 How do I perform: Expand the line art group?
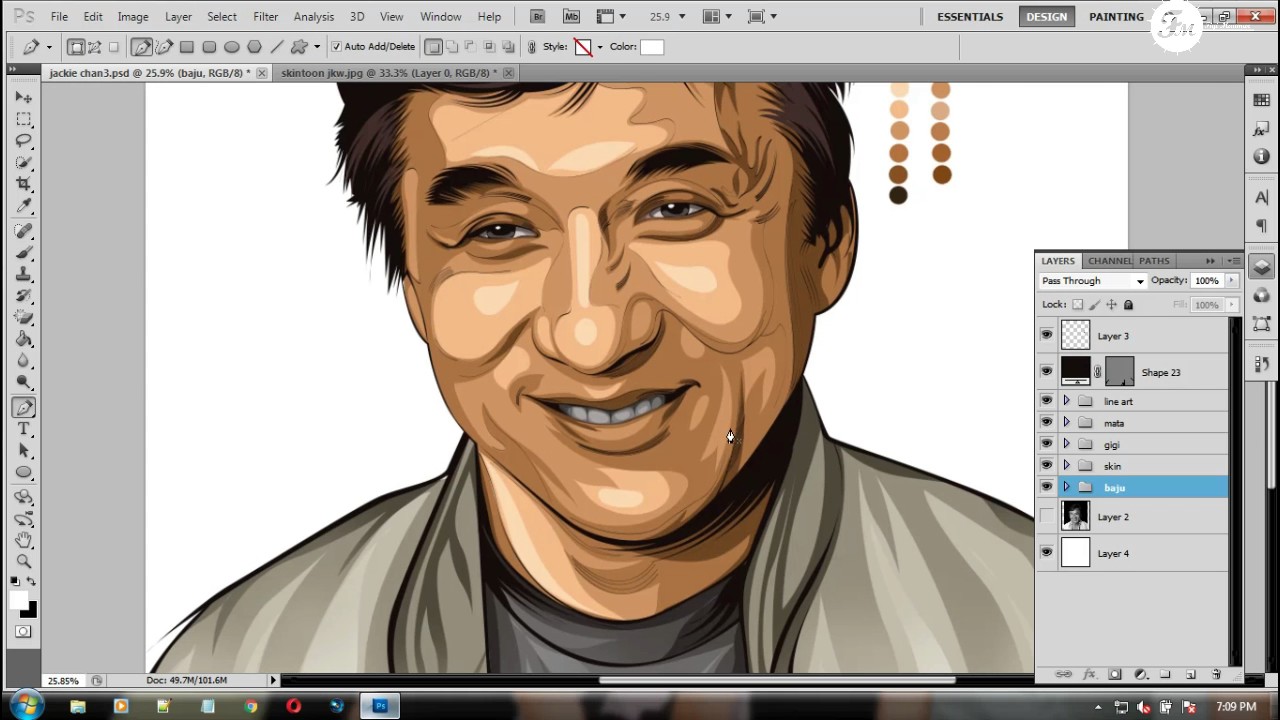point(1066,401)
